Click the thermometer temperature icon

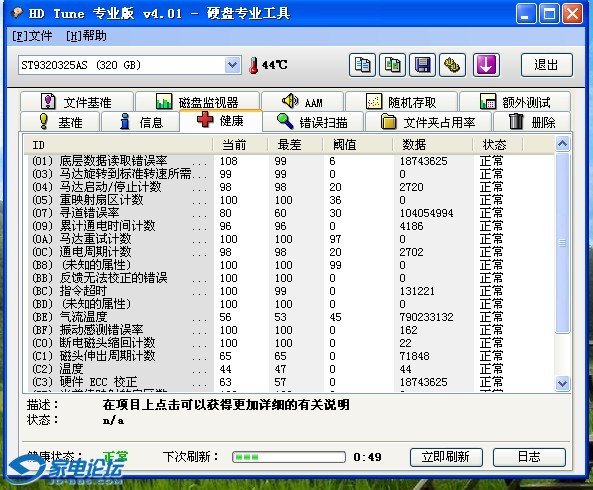(x=253, y=65)
